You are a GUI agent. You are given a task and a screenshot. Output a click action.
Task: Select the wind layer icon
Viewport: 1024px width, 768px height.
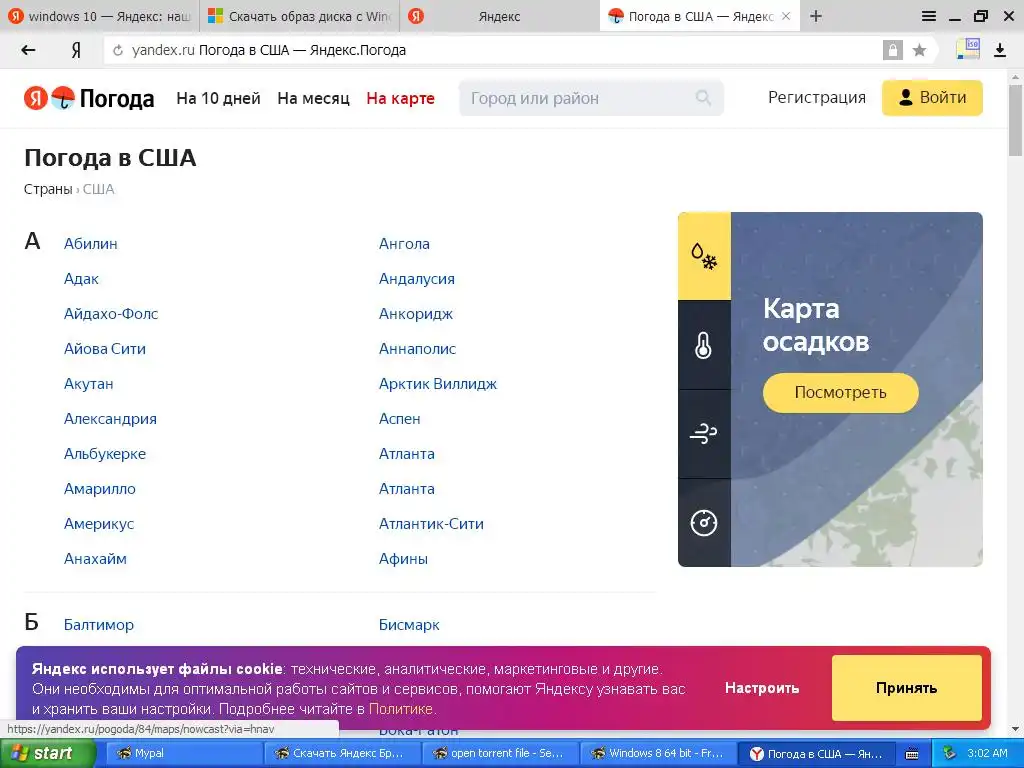coord(704,434)
